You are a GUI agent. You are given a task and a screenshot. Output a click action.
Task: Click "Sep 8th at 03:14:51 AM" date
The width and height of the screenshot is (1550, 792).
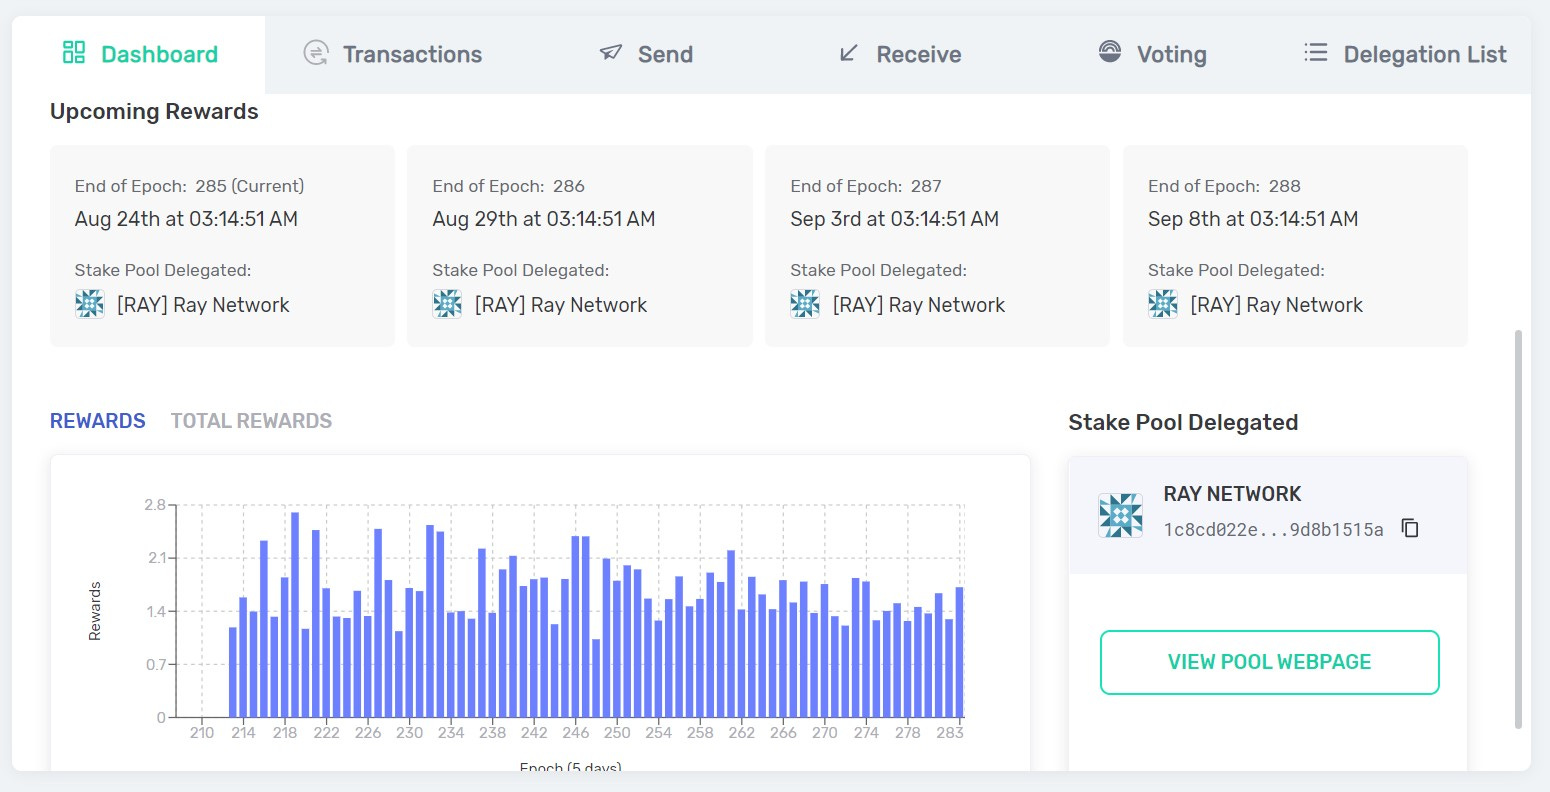1253,219
